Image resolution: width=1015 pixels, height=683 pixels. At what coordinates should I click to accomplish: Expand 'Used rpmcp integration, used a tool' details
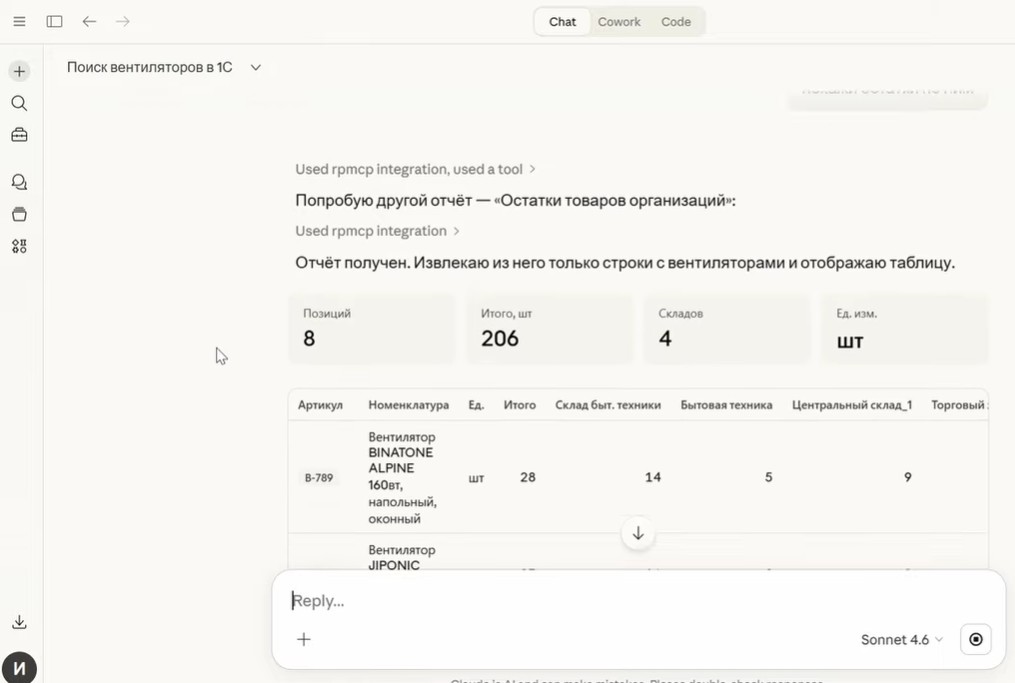(x=415, y=169)
